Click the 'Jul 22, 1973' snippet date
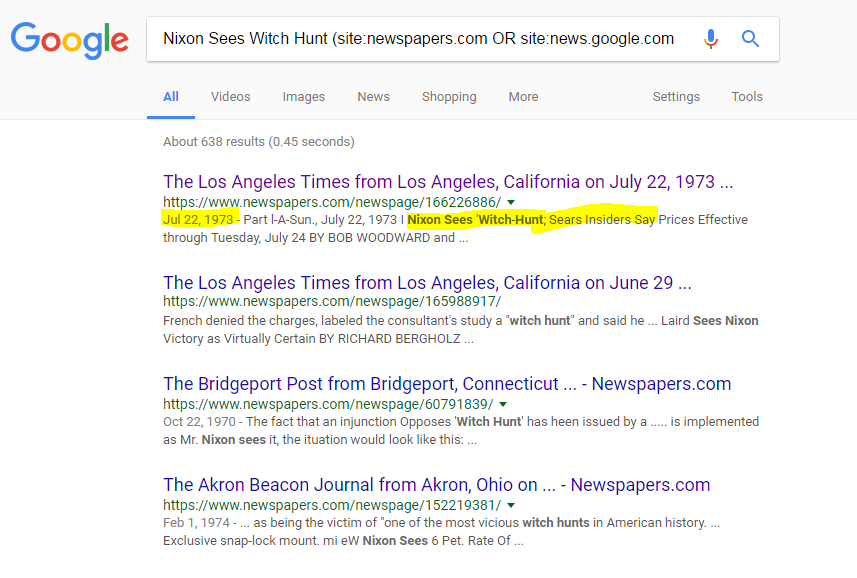 point(198,220)
